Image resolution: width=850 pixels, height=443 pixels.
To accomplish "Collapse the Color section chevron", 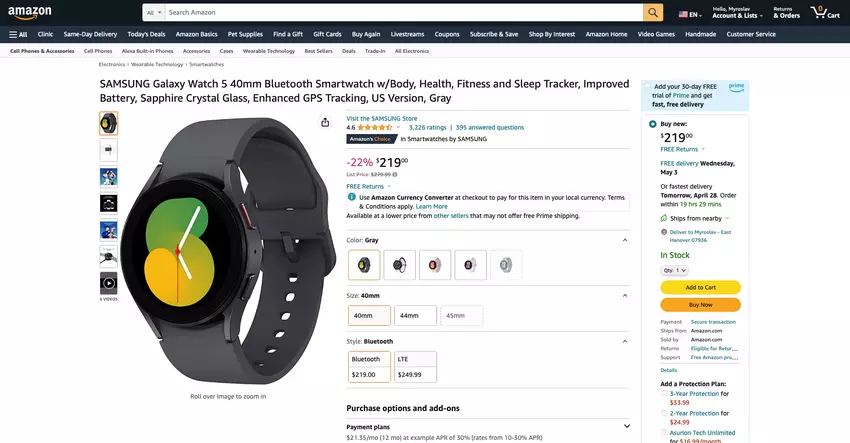I will pos(626,240).
